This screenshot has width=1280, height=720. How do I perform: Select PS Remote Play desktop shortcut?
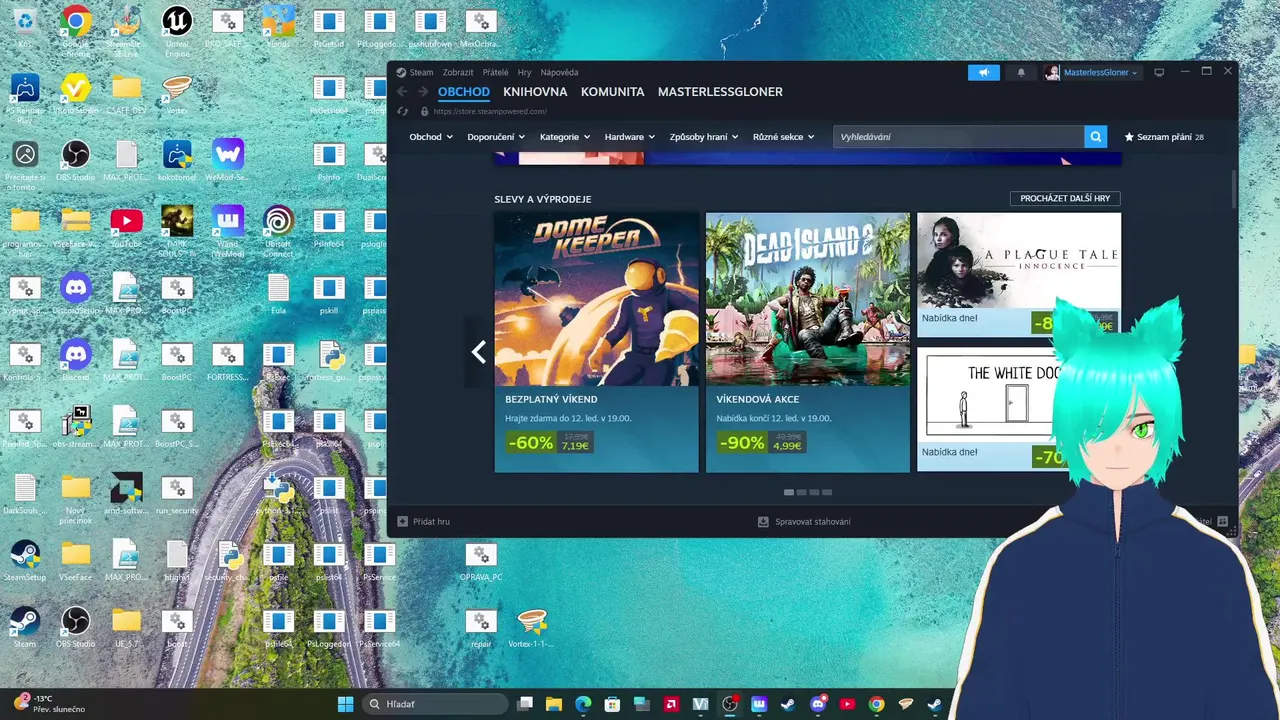click(25, 97)
